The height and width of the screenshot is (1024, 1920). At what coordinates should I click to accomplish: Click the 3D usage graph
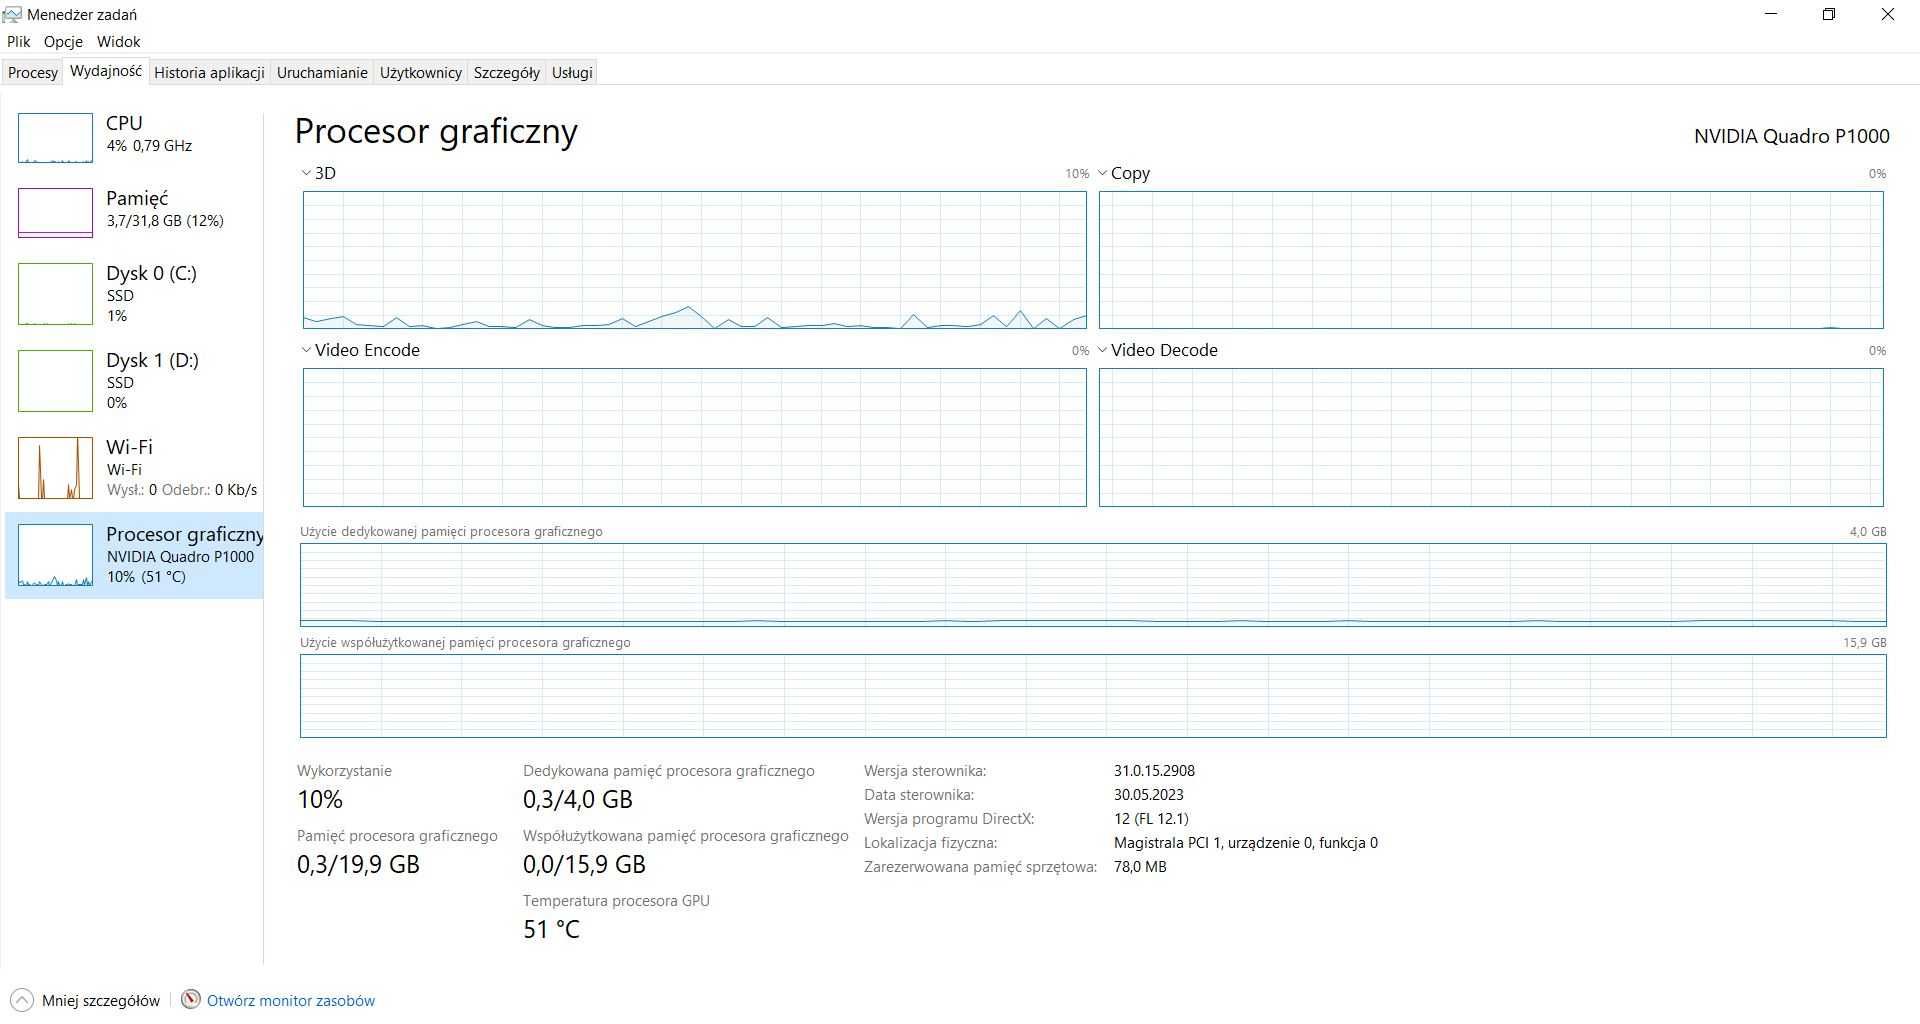(x=695, y=260)
